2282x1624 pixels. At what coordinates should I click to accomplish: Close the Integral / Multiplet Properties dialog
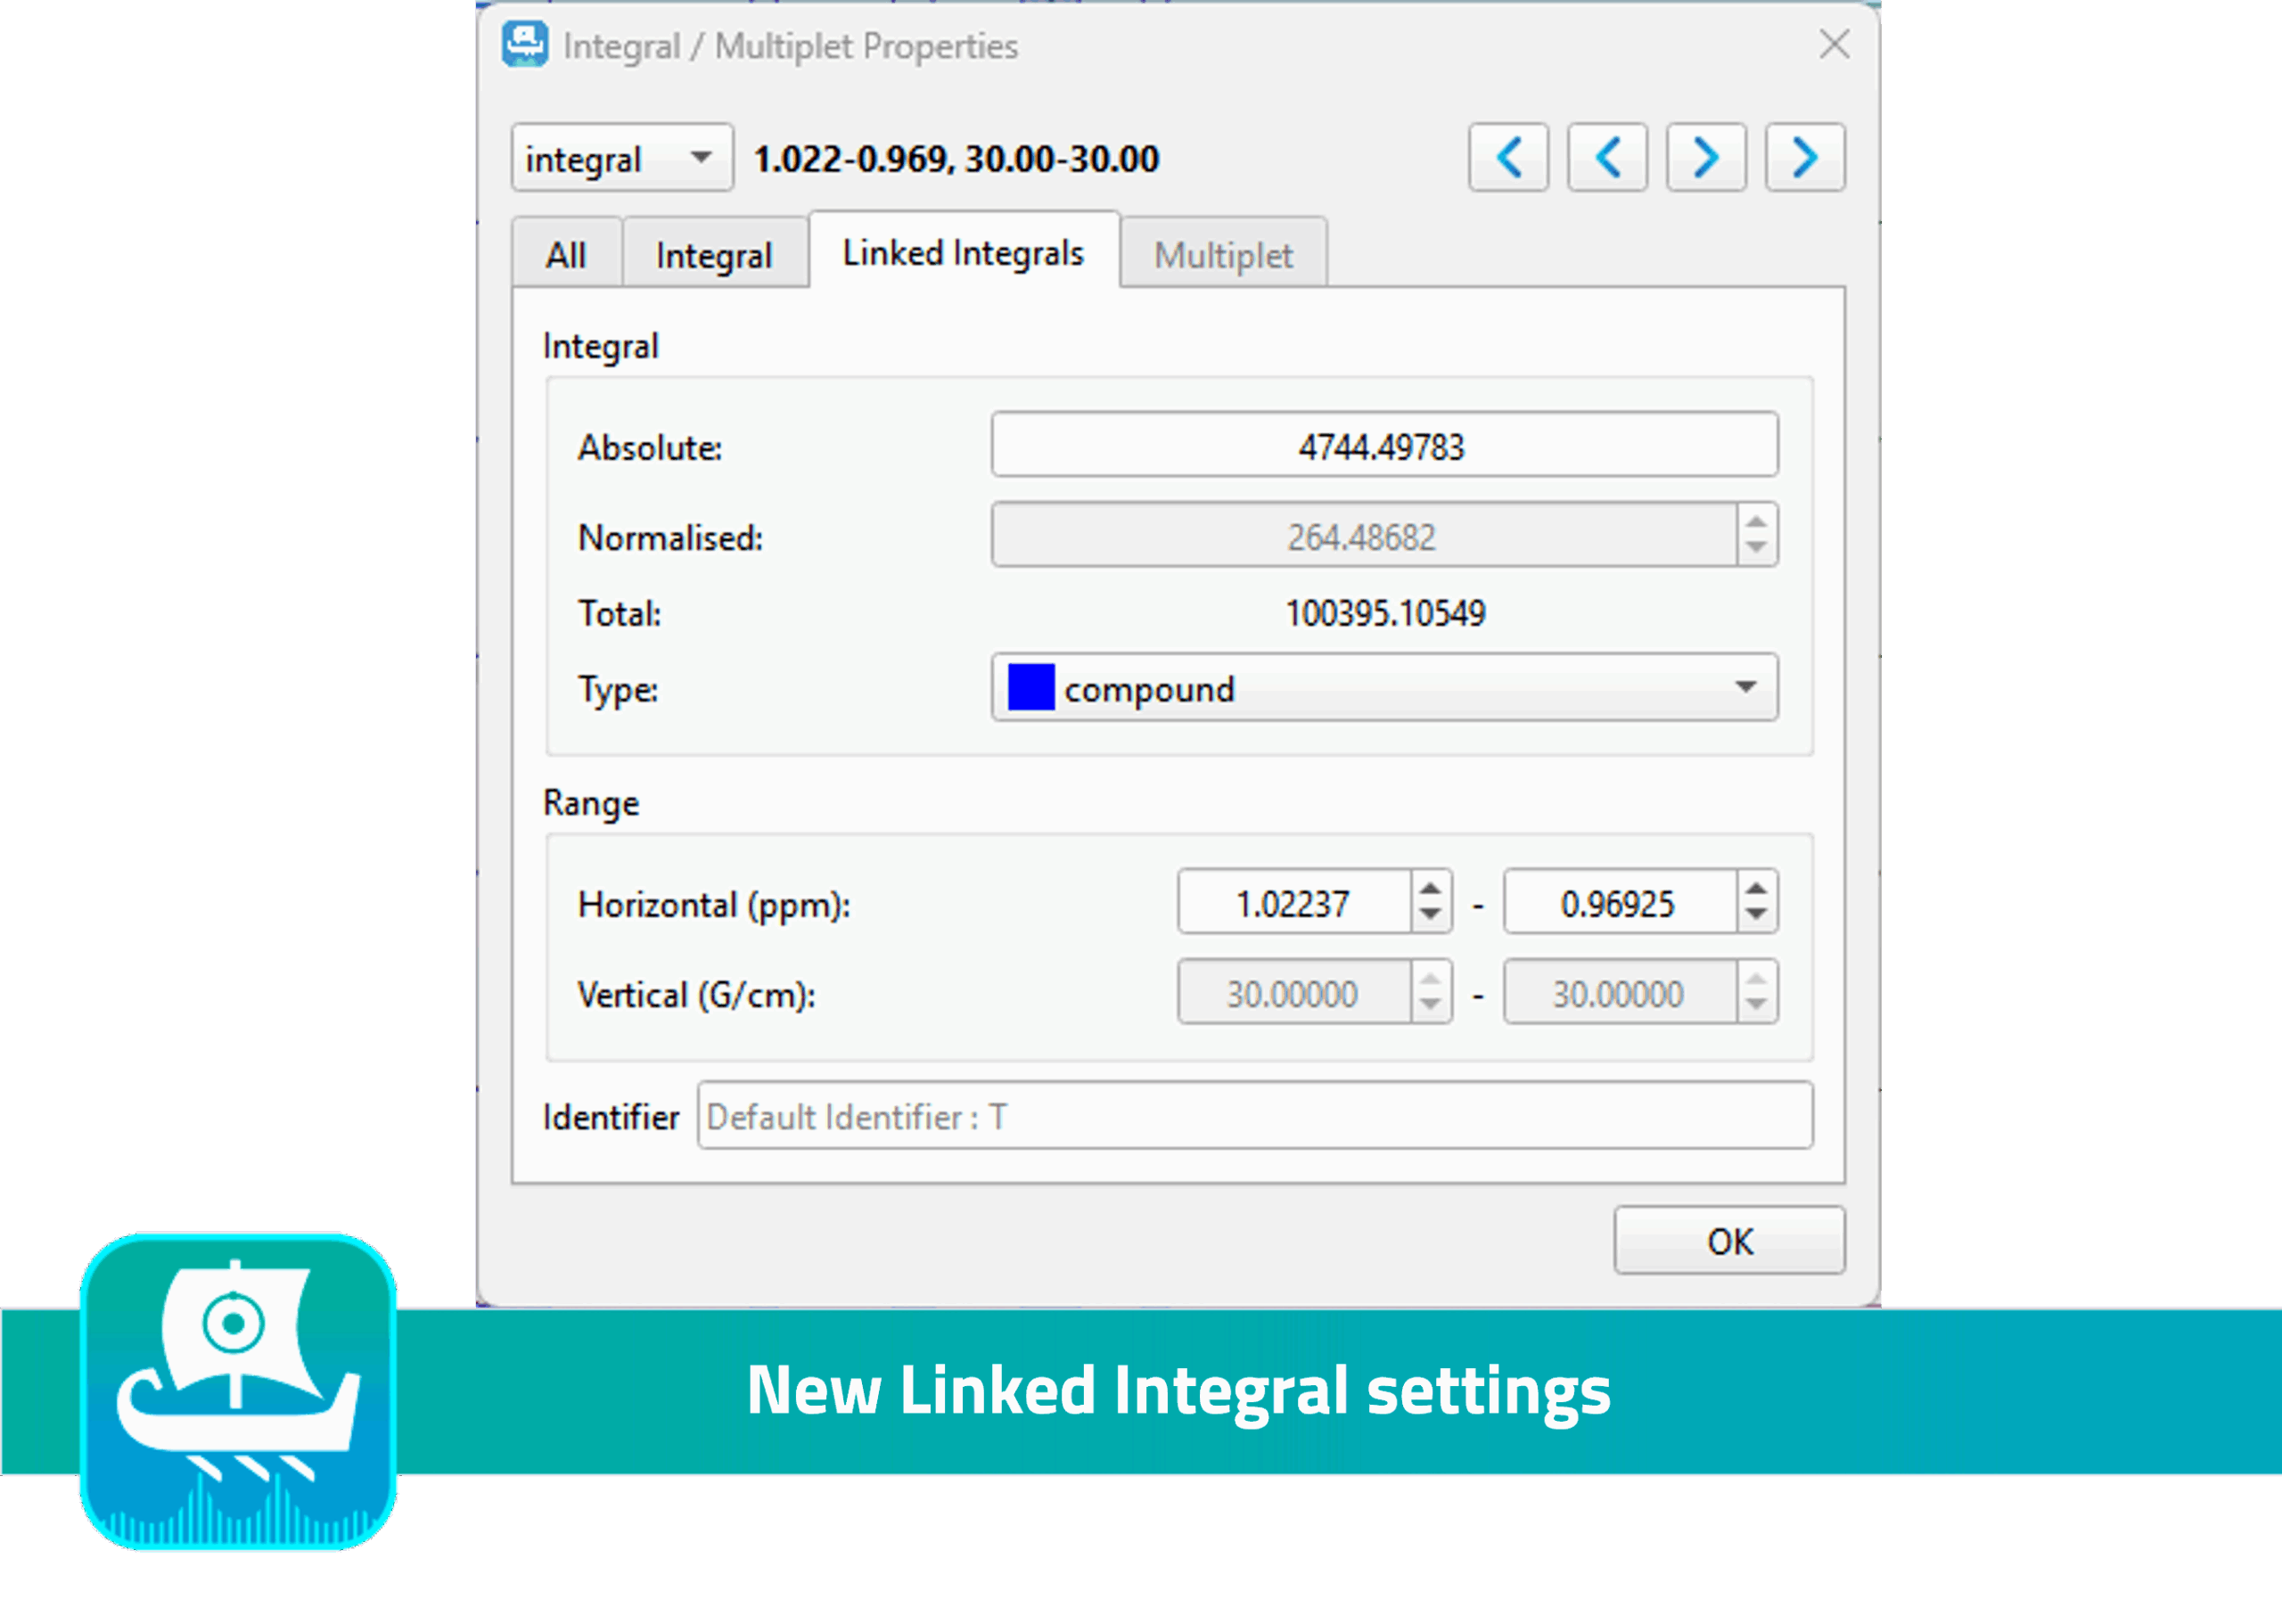coord(1834,44)
